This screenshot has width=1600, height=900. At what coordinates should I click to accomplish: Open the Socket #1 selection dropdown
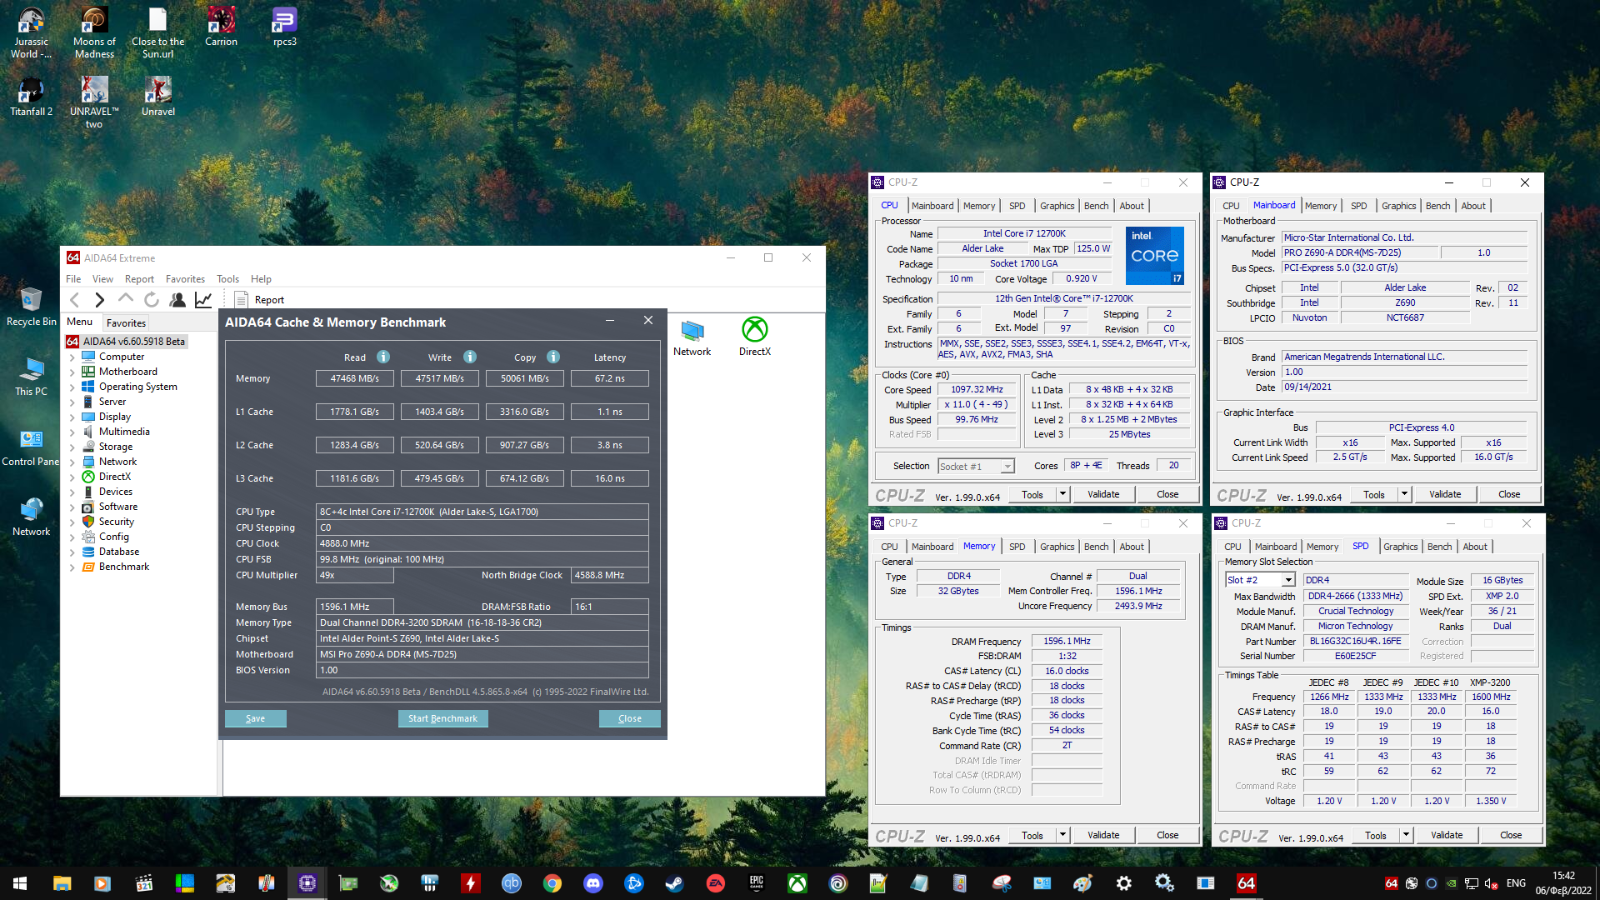point(976,466)
